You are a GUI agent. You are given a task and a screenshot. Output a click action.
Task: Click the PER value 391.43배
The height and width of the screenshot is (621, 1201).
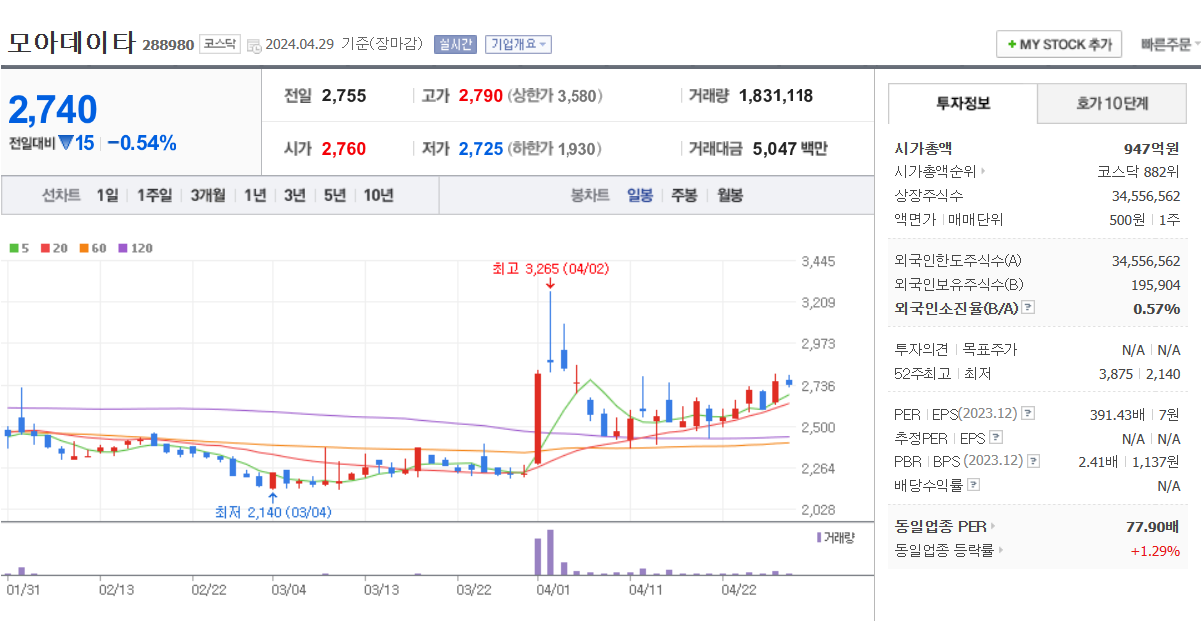(x=1115, y=413)
